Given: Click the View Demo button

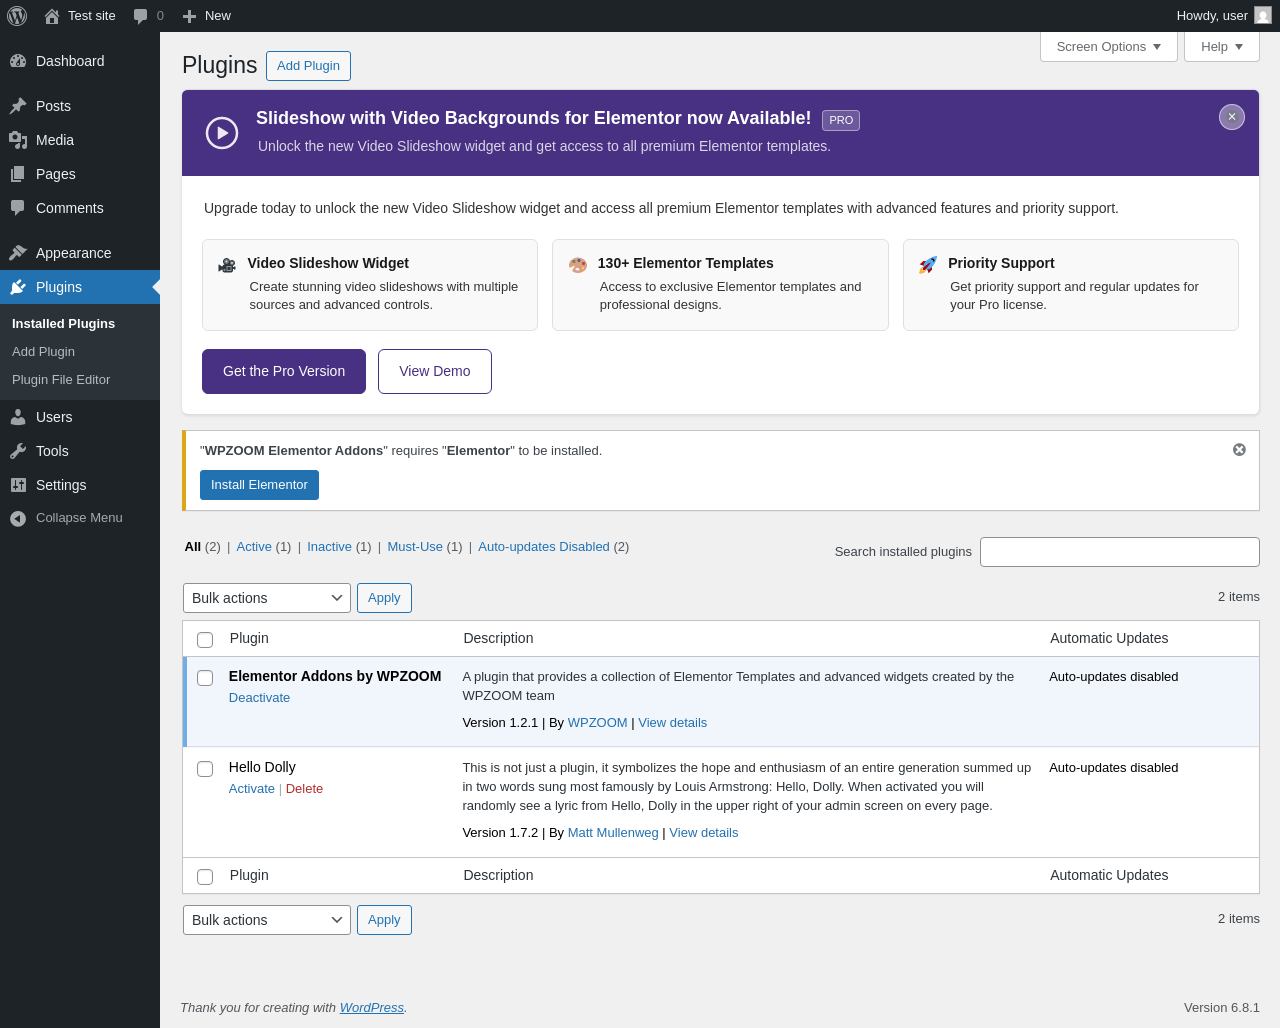Looking at the screenshot, I should tap(435, 371).
